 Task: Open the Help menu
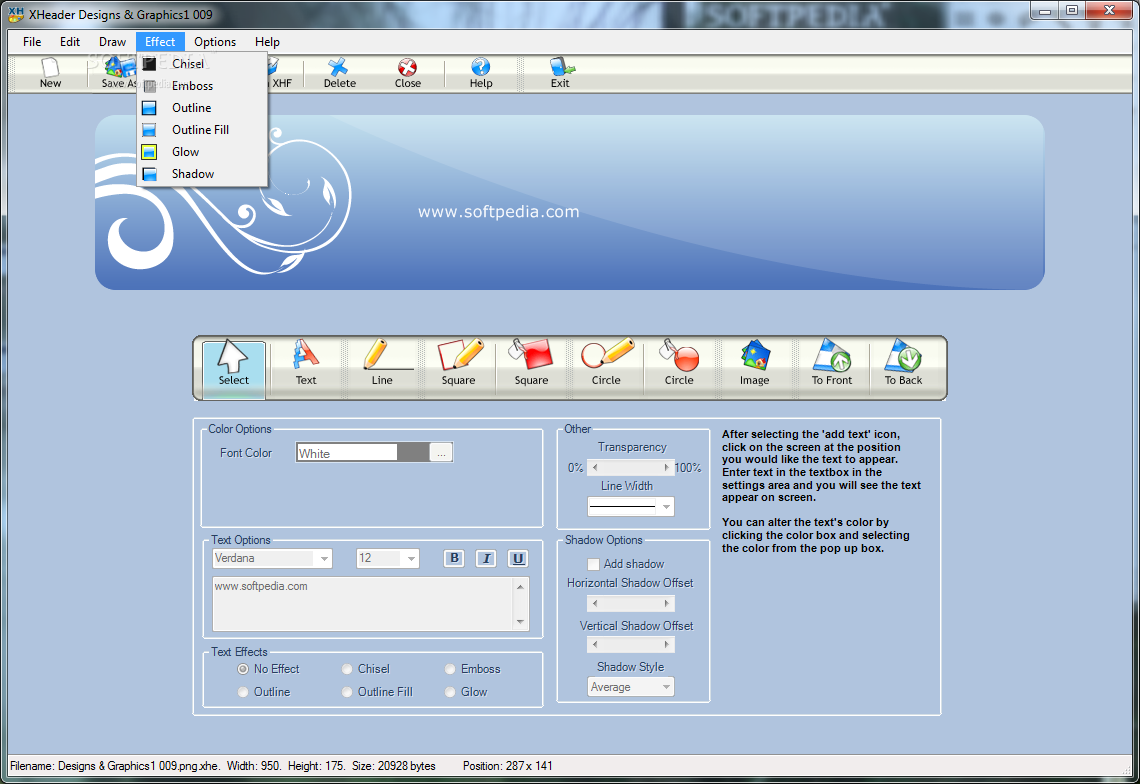[x=267, y=42]
